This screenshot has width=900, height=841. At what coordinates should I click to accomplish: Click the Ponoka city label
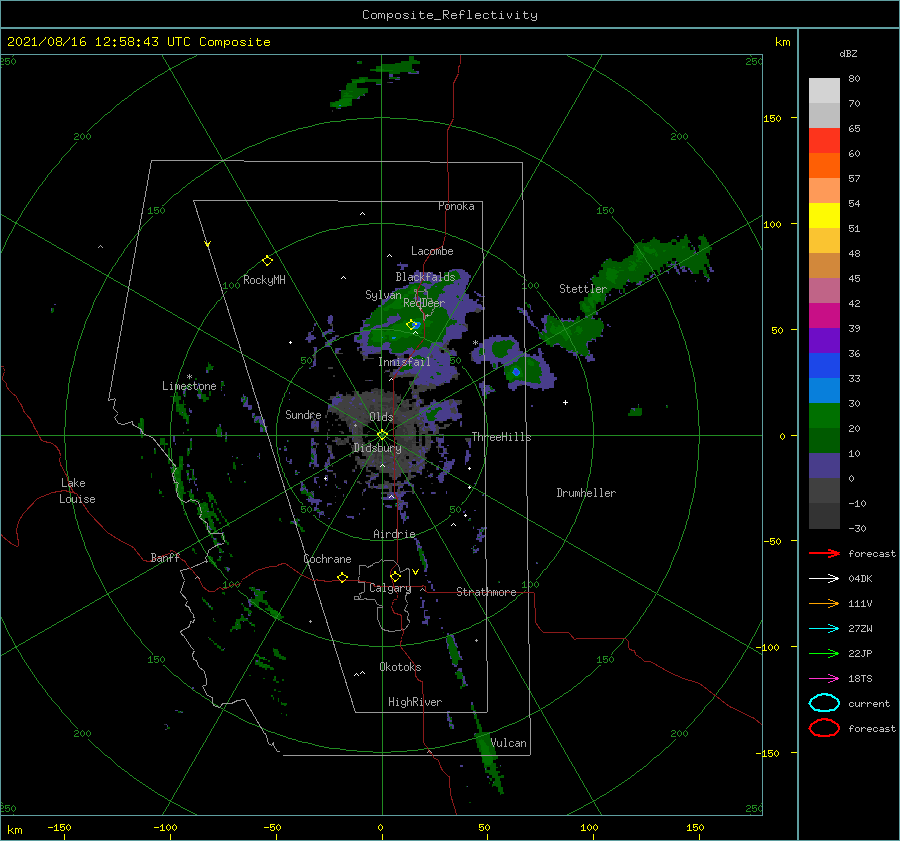[456, 206]
